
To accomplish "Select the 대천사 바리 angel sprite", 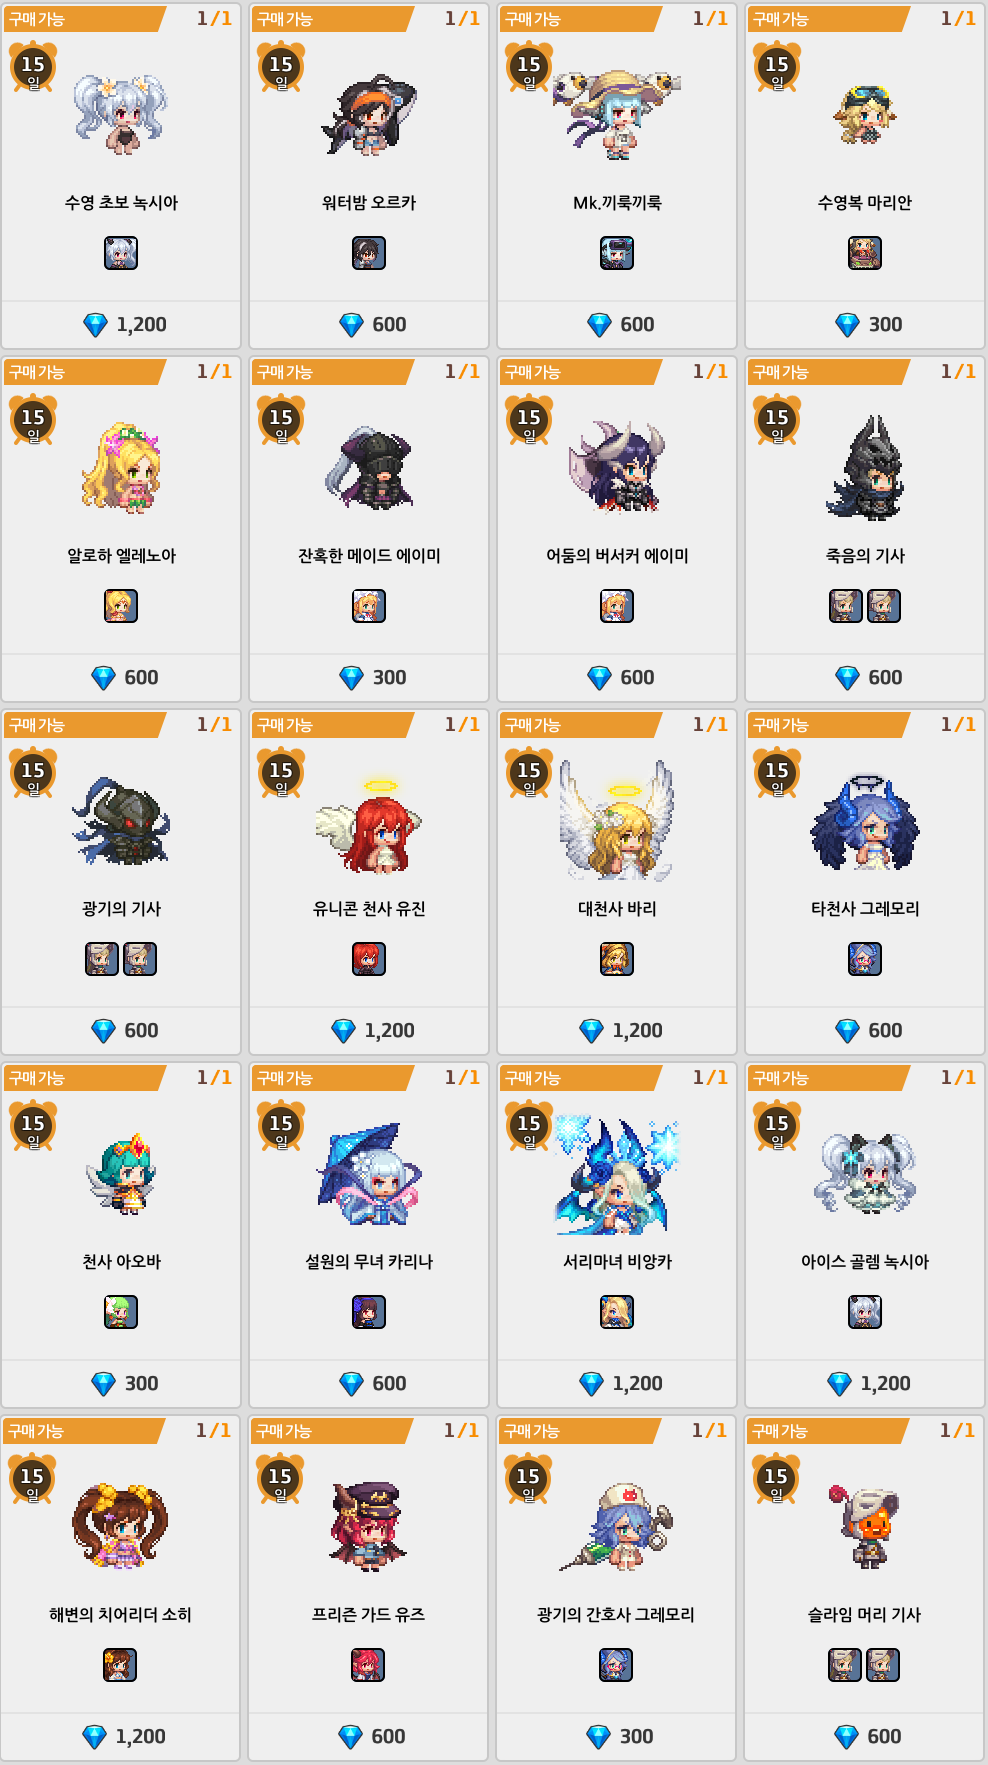I will tap(617, 820).
